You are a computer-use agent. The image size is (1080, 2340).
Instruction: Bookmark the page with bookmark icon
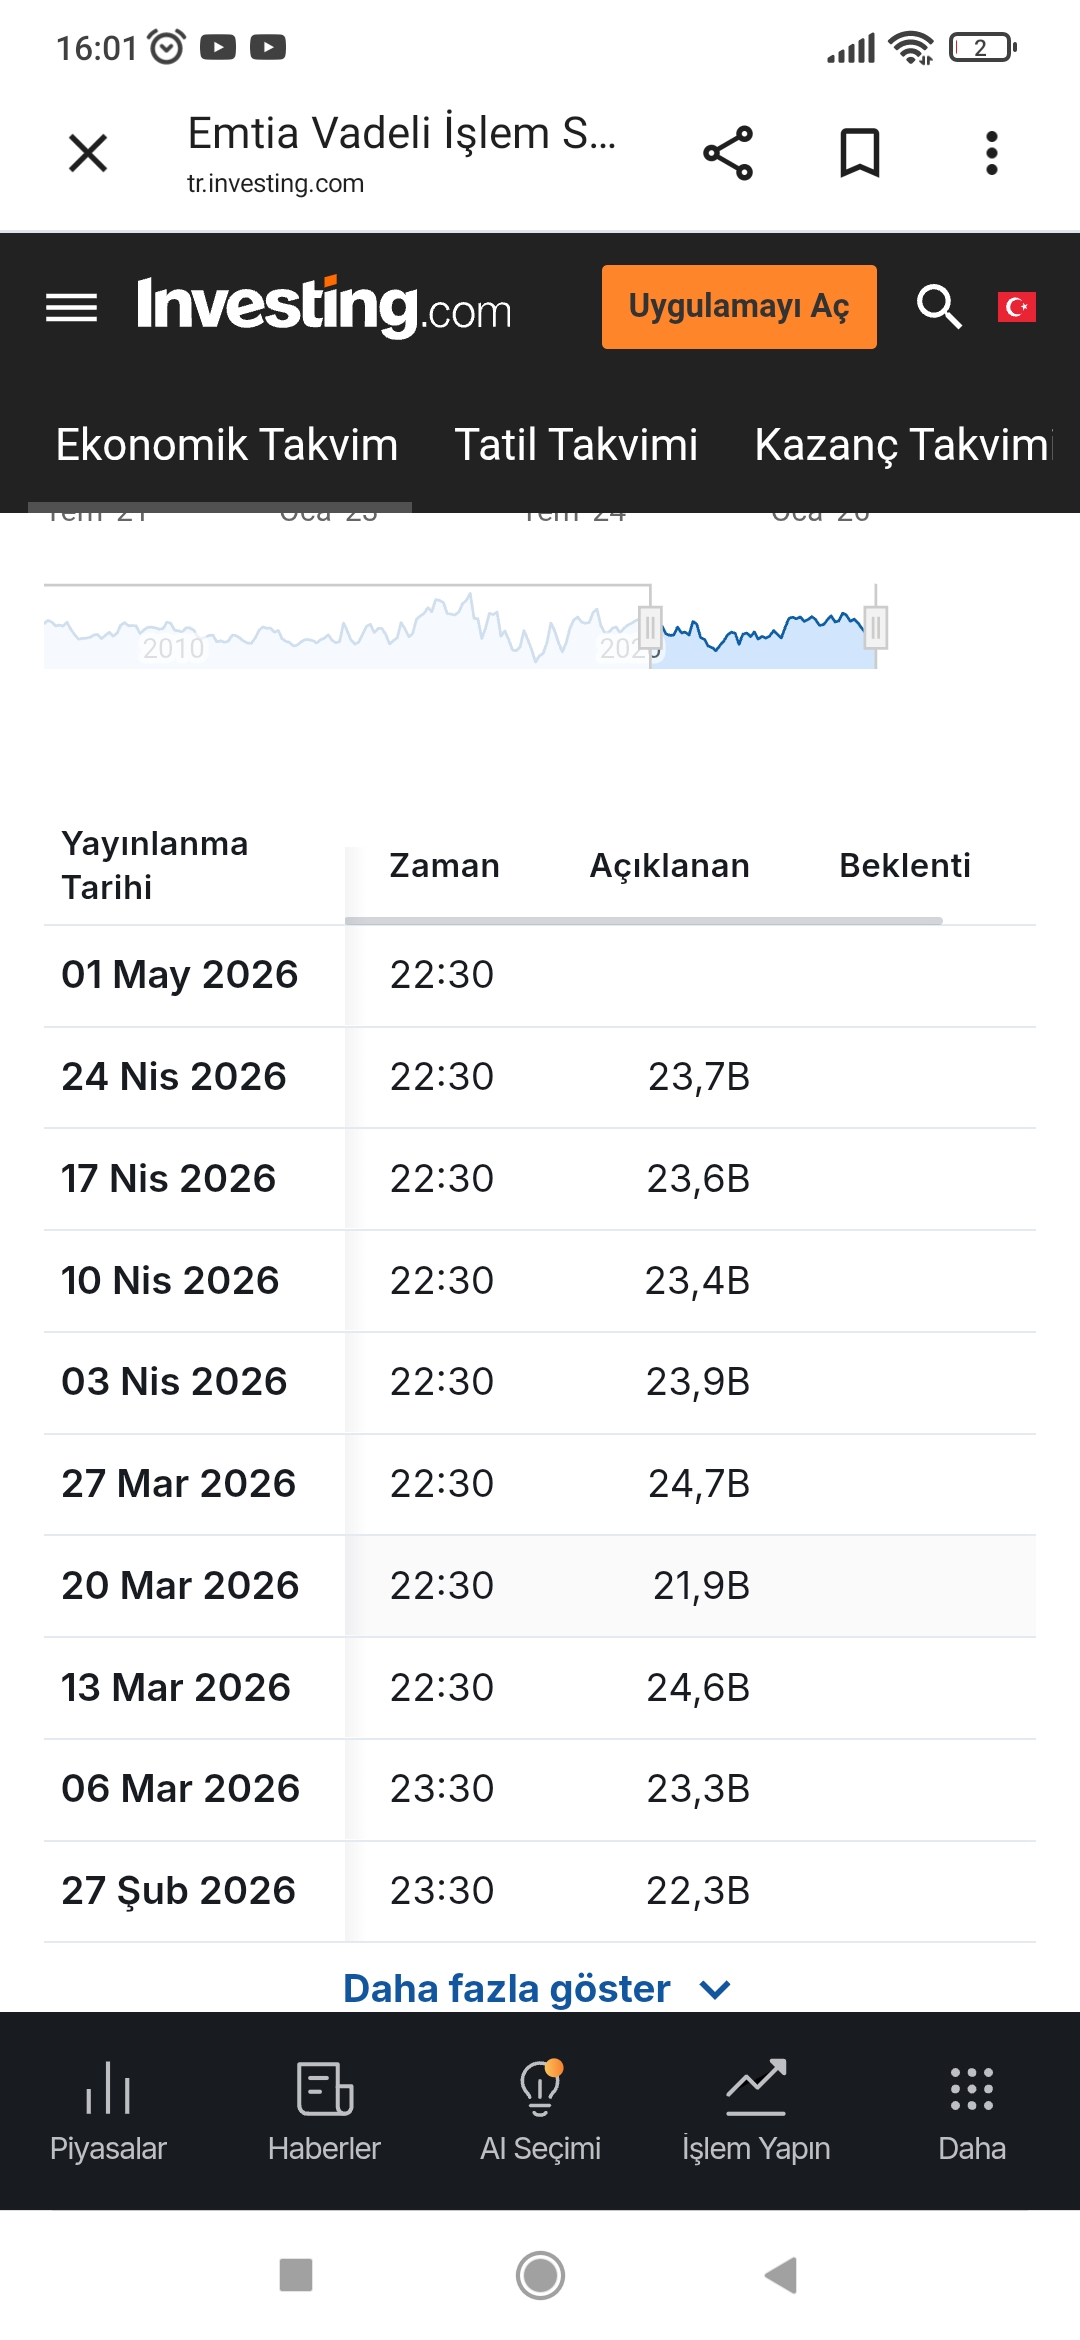click(859, 153)
